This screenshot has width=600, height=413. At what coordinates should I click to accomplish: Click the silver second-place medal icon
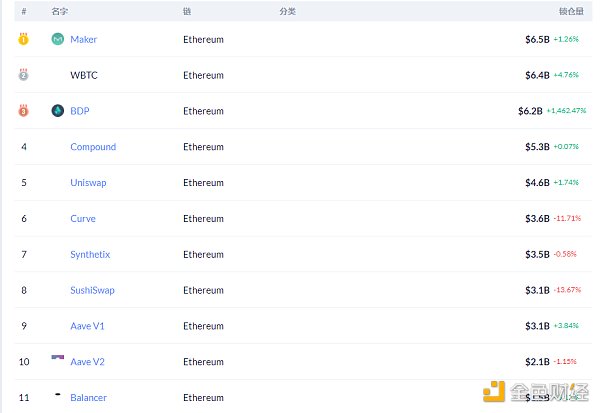click(x=23, y=75)
